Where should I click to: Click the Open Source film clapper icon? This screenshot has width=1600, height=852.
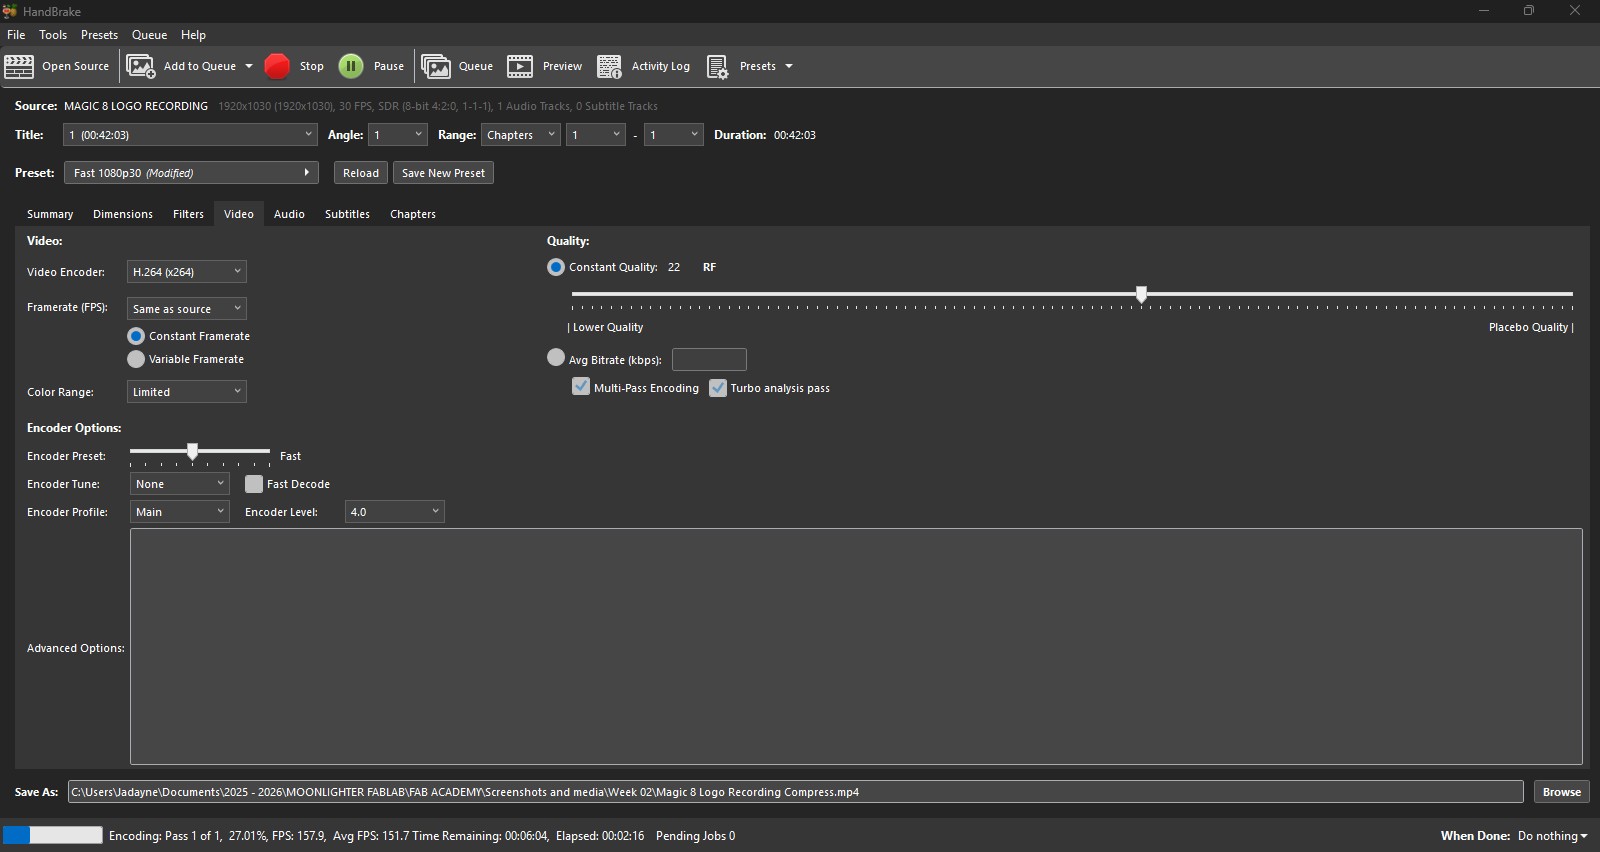[19, 66]
